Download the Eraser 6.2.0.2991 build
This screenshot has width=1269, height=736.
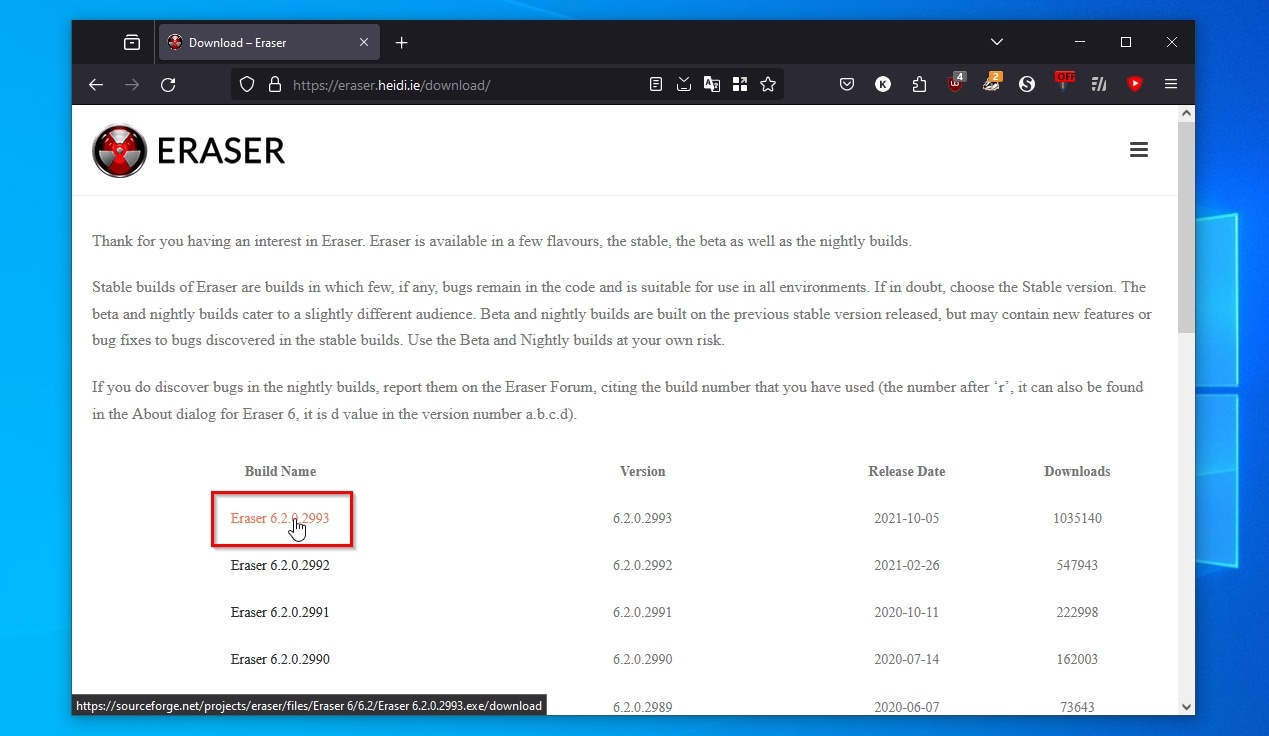tap(280, 612)
